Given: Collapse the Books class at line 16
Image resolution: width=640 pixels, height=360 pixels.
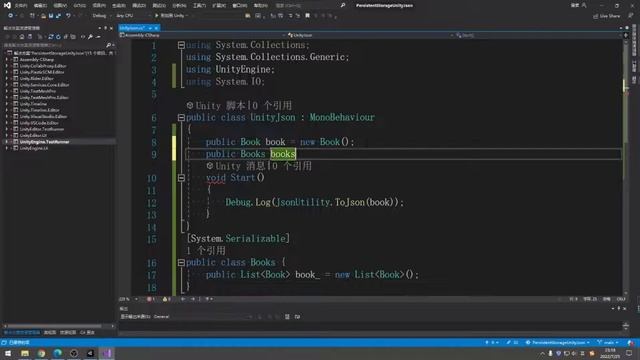Looking at the screenshot, I should click(181, 262).
